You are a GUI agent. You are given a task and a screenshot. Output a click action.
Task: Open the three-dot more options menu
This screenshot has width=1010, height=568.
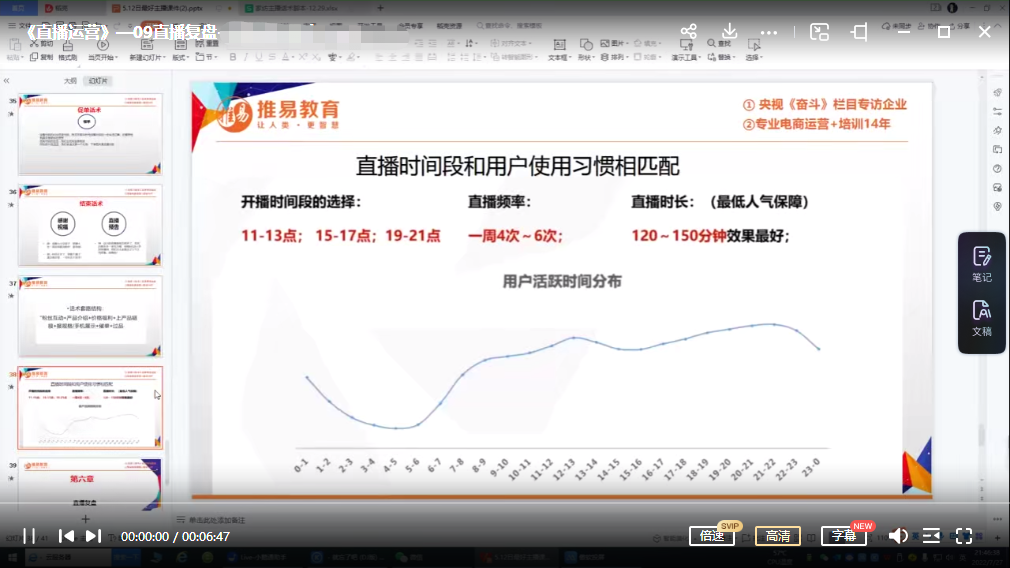tap(768, 32)
